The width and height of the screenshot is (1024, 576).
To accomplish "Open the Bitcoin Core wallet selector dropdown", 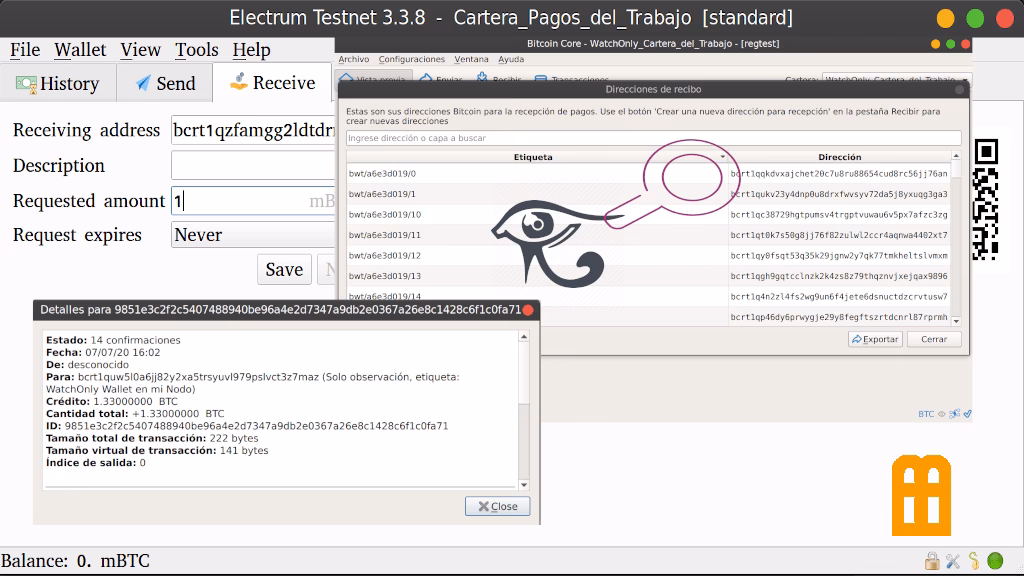I will [x=890, y=79].
